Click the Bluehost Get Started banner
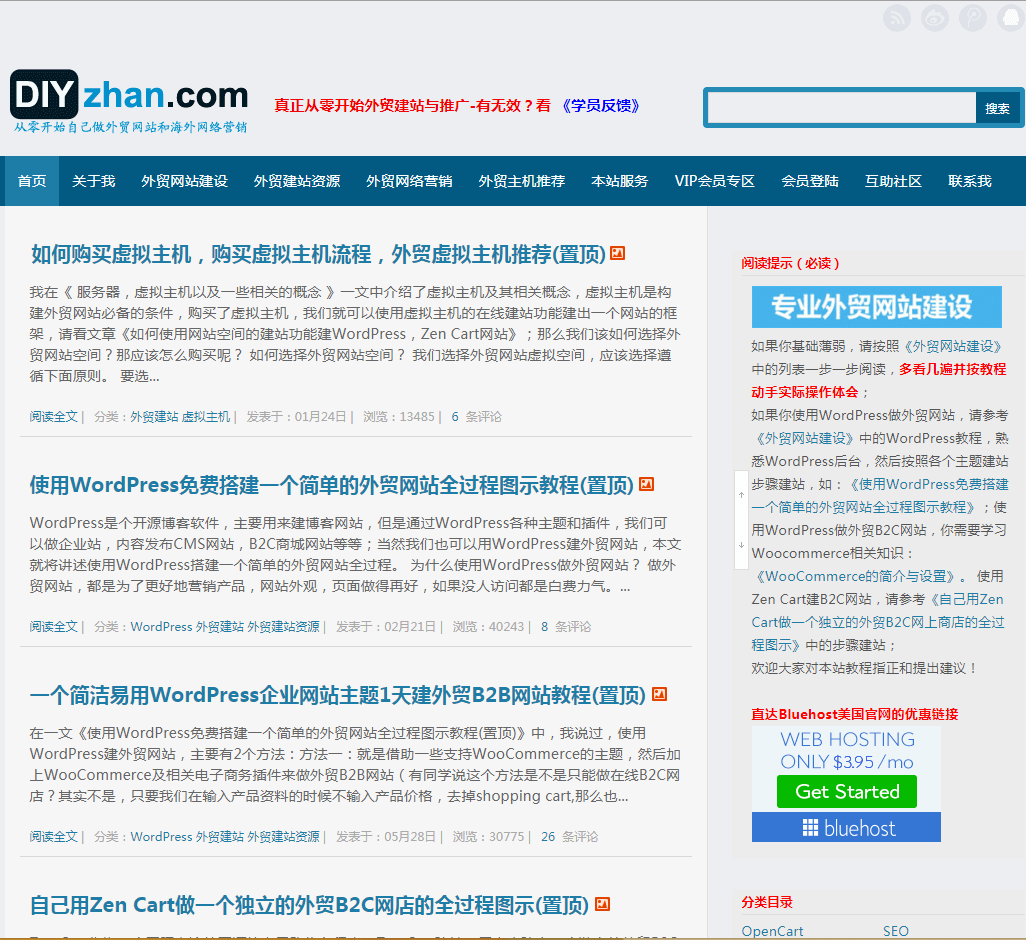The width and height of the screenshot is (1026, 940). [846, 784]
